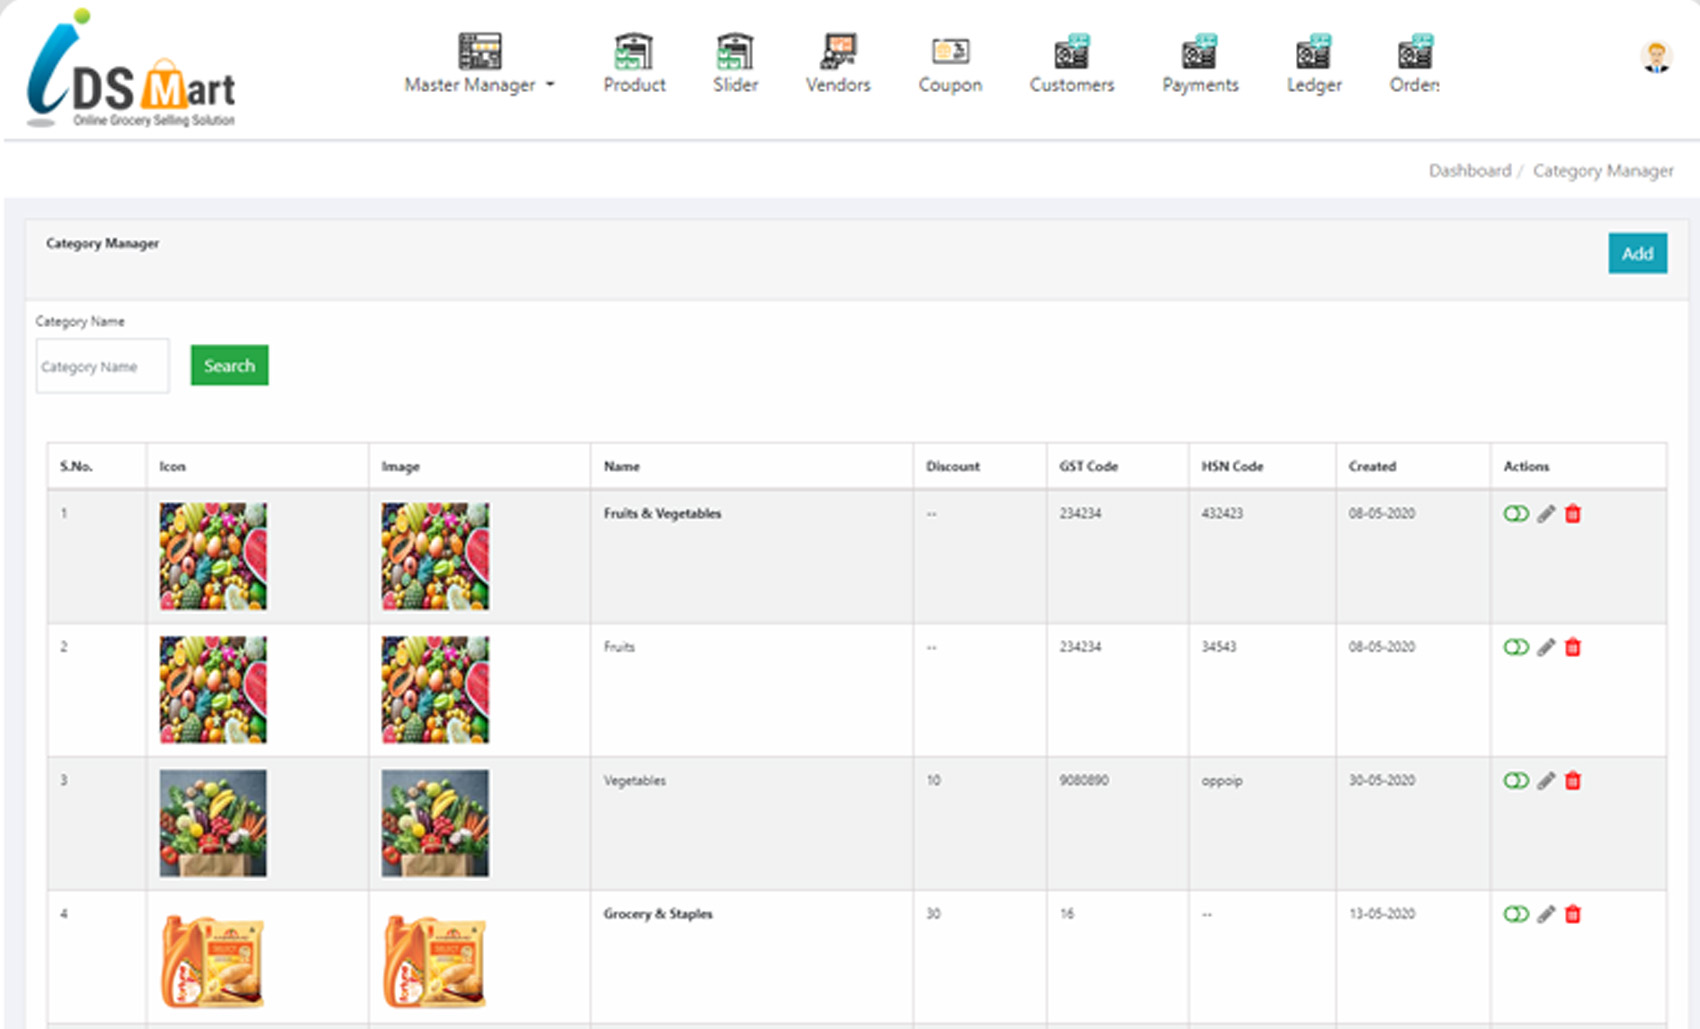Open the Payments menu item
Viewport: 1700px width, 1029px height.
(1200, 63)
